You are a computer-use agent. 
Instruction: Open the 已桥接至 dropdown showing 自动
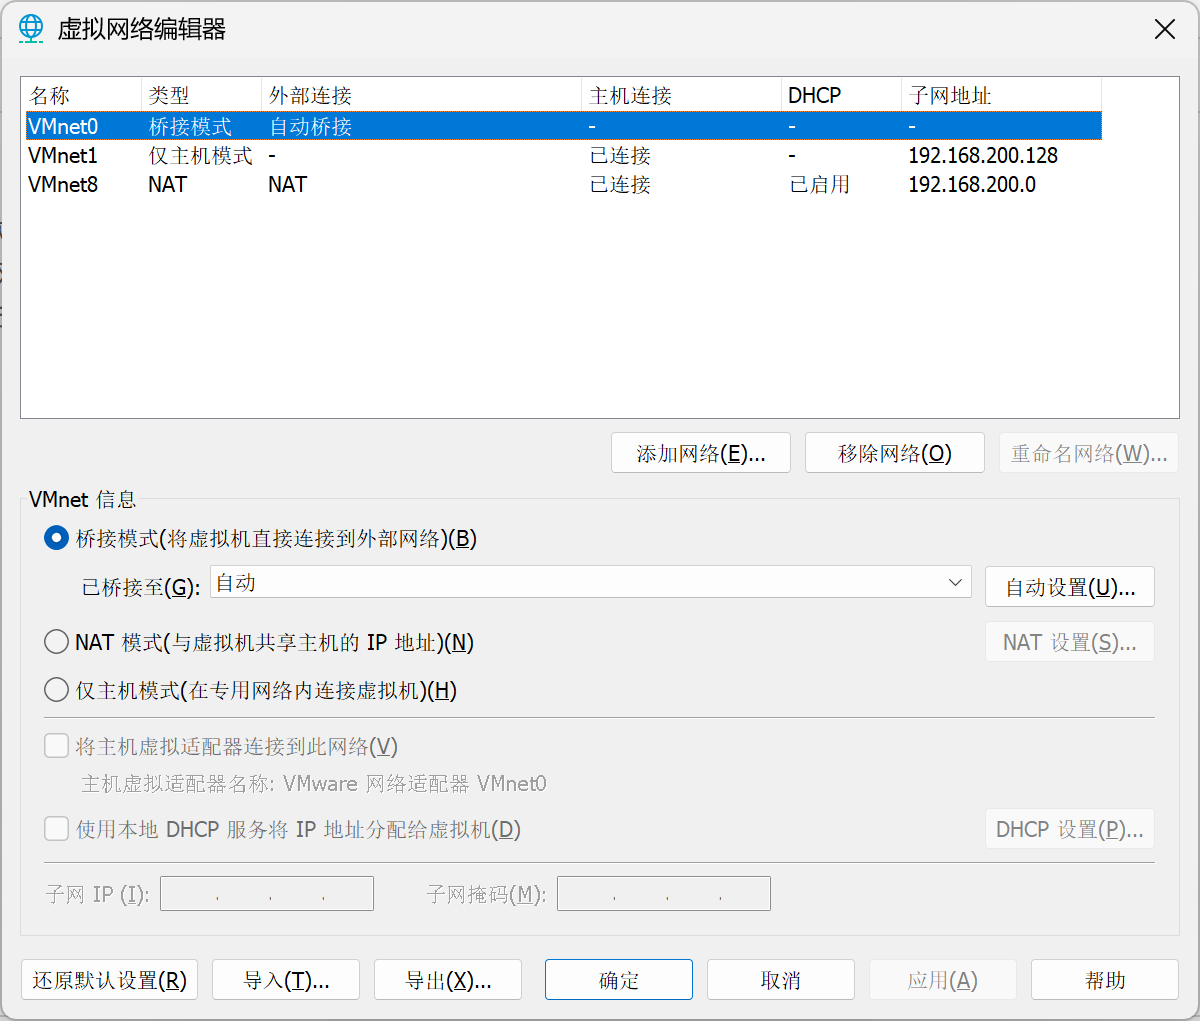pyautogui.click(x=591, y=582)
